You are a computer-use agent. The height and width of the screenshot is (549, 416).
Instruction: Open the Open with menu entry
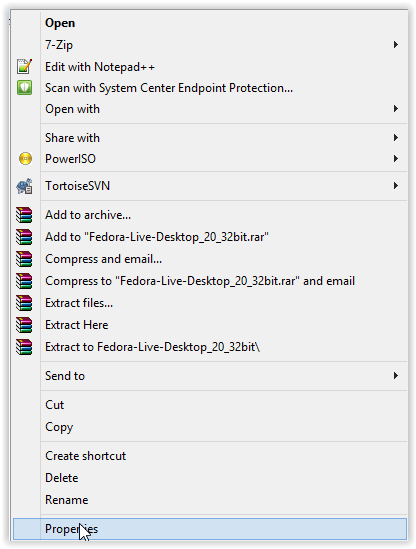210,109
